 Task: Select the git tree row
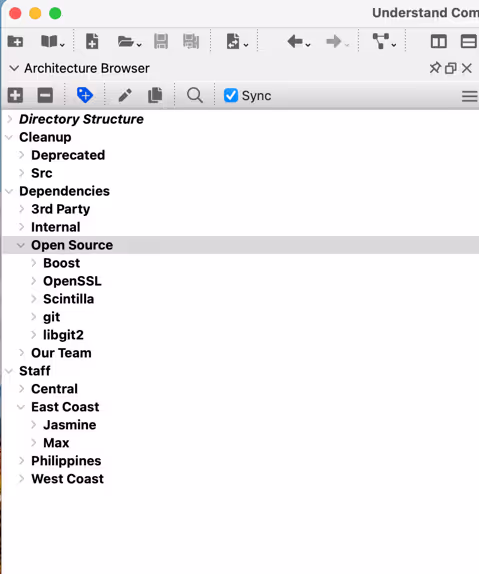pos(240,317)
